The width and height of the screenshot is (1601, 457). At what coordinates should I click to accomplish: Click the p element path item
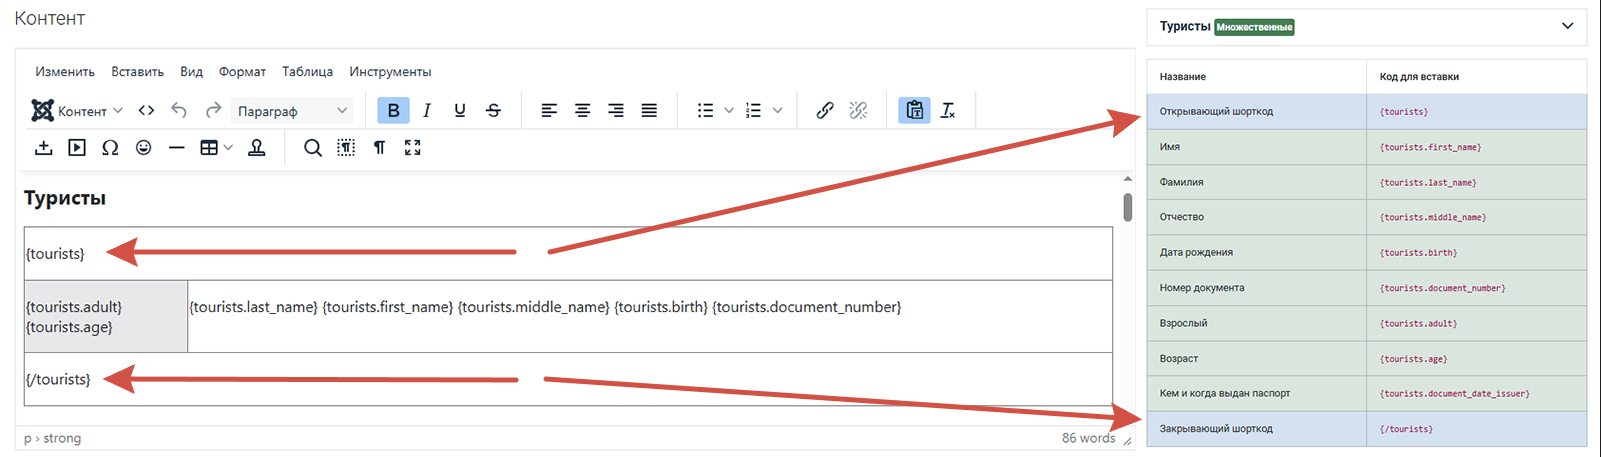coord(28,439)
